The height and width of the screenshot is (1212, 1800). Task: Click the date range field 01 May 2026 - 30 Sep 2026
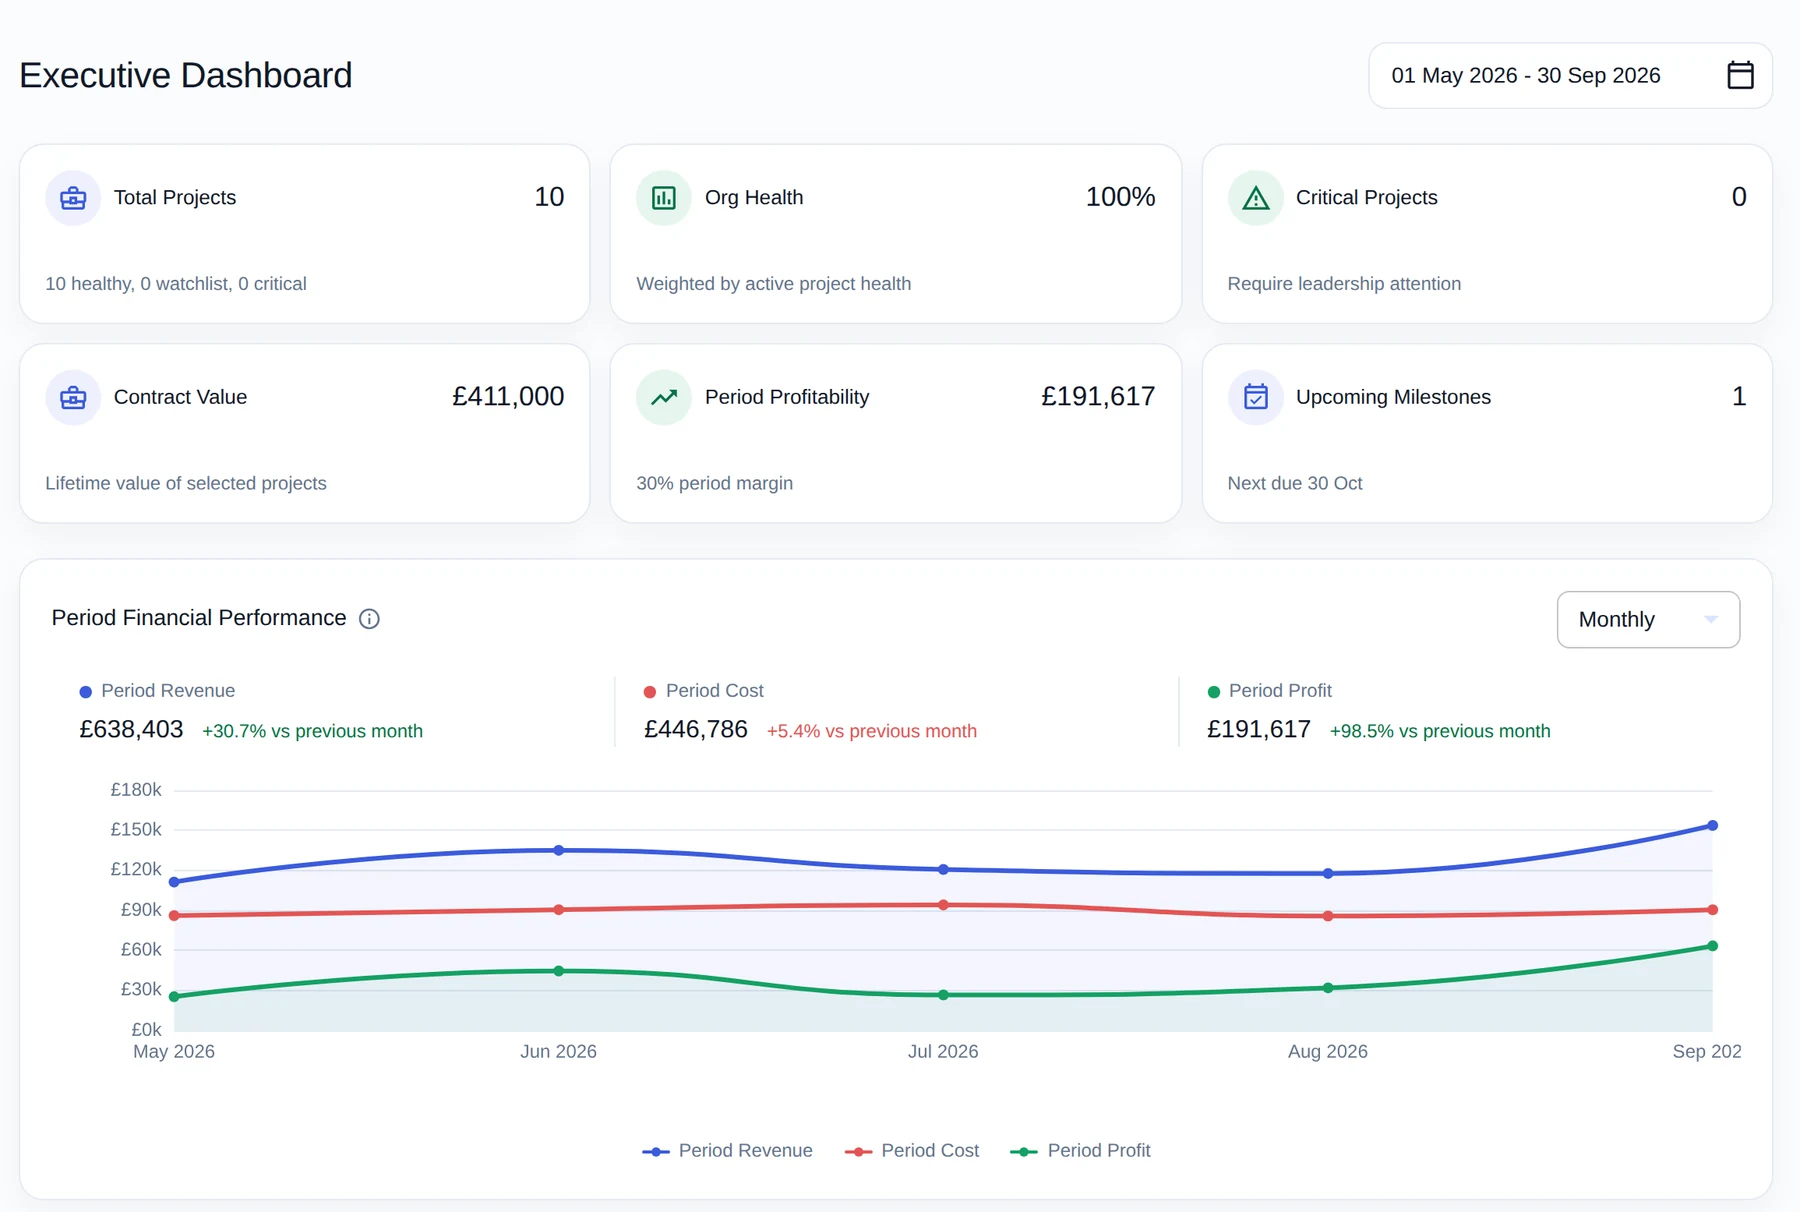tap(1570, 76)
